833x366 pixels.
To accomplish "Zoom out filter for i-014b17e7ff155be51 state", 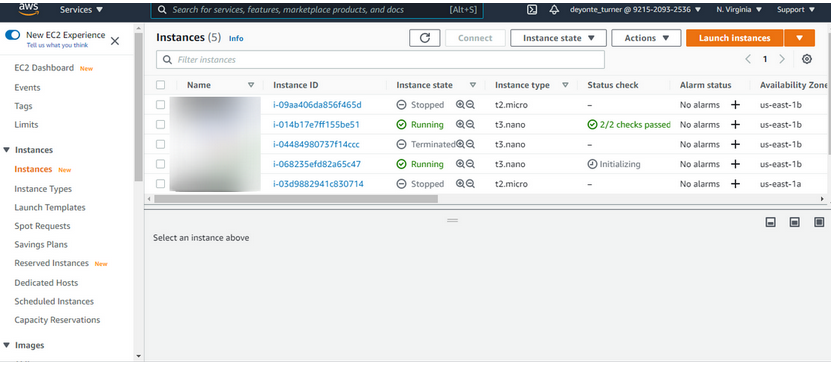I will tap(470, 124).
